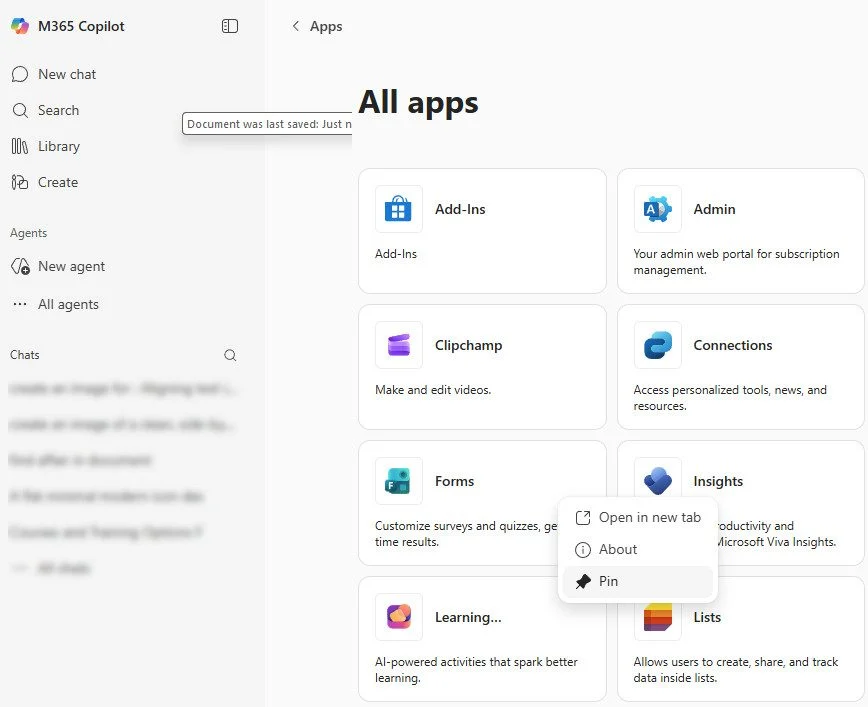
Task: Click the open-external icon in context menu
Action: coord(583,518)
